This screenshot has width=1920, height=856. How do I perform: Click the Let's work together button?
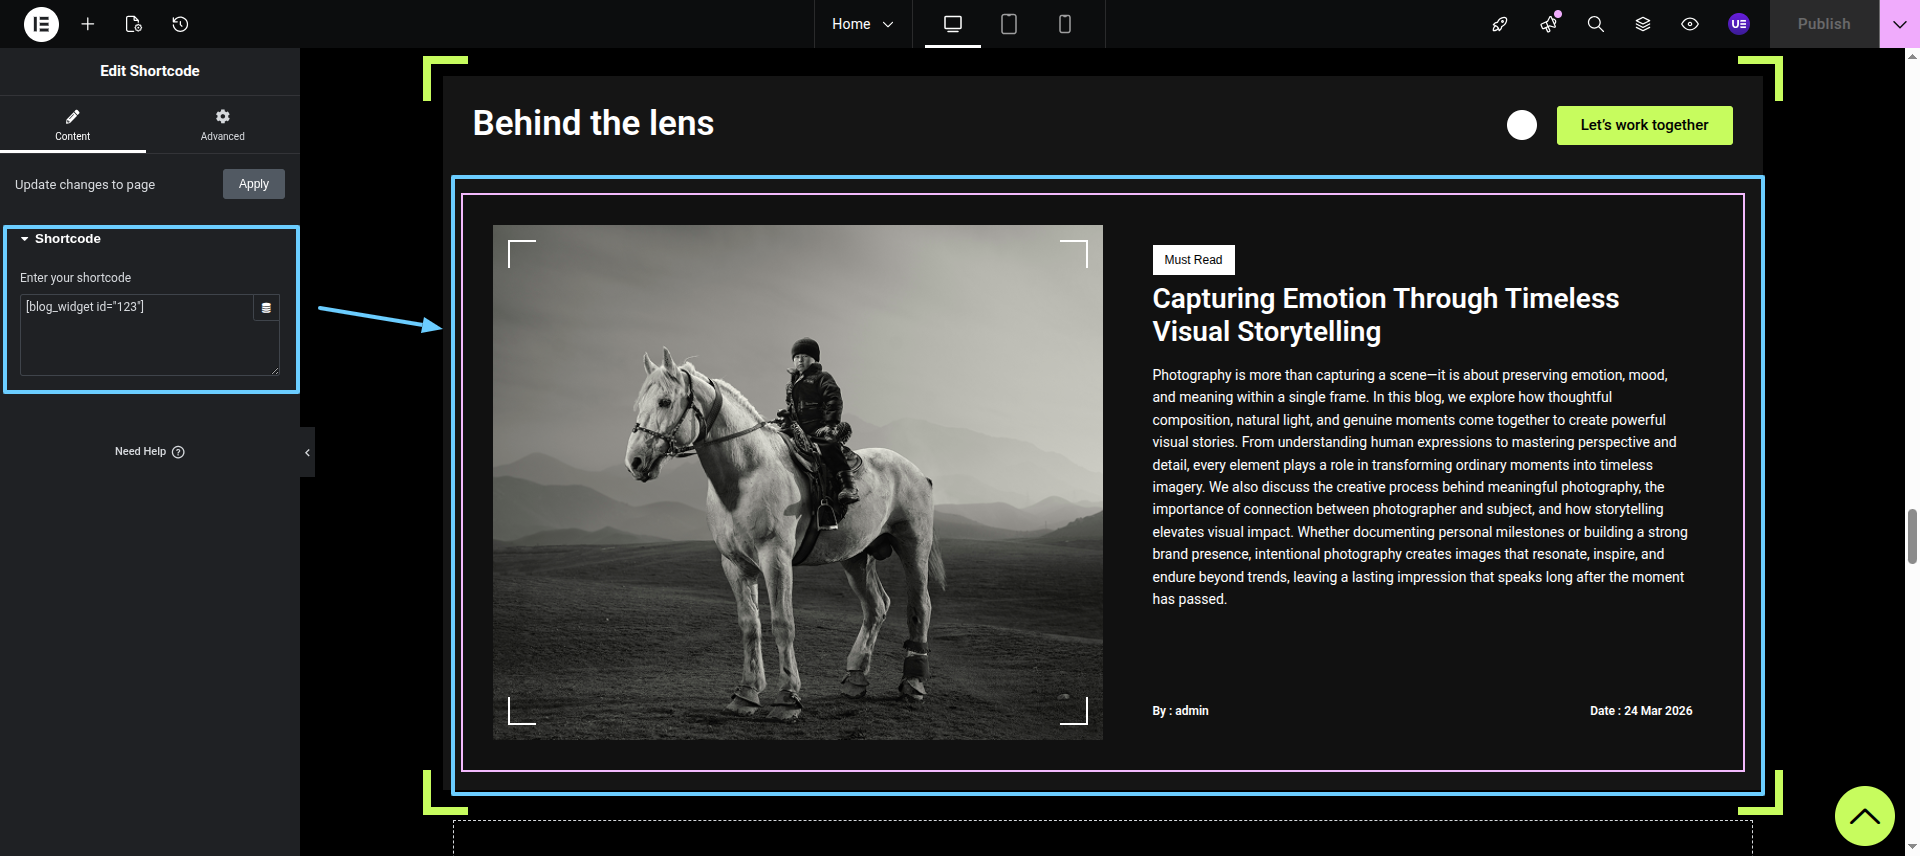[1644, 125]
